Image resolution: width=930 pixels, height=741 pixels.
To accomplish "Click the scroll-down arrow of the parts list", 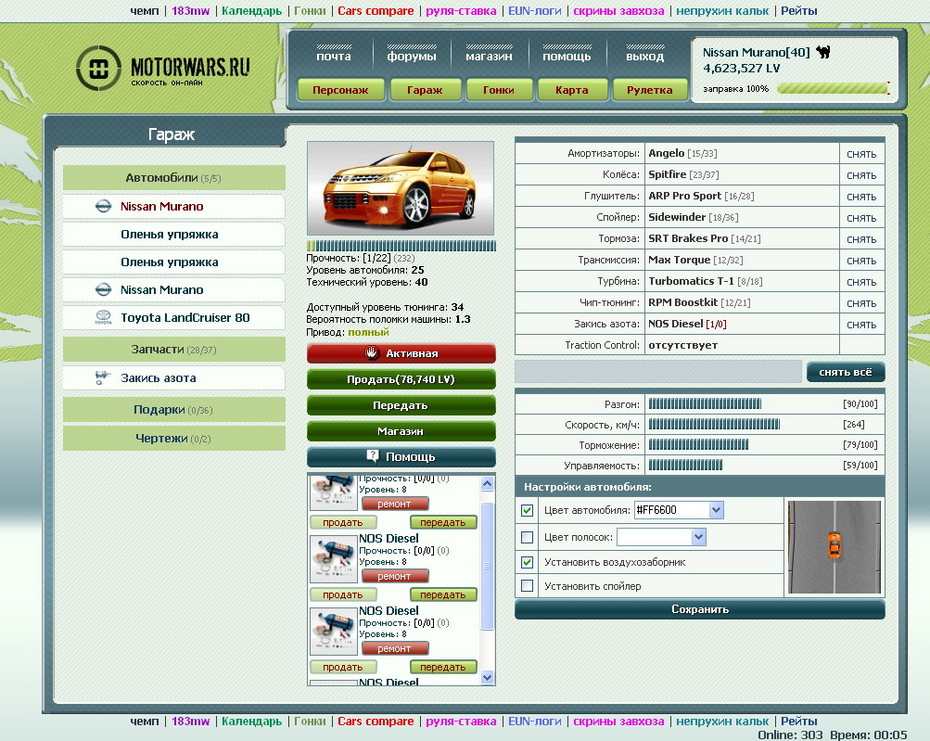I will click(487, 677).
